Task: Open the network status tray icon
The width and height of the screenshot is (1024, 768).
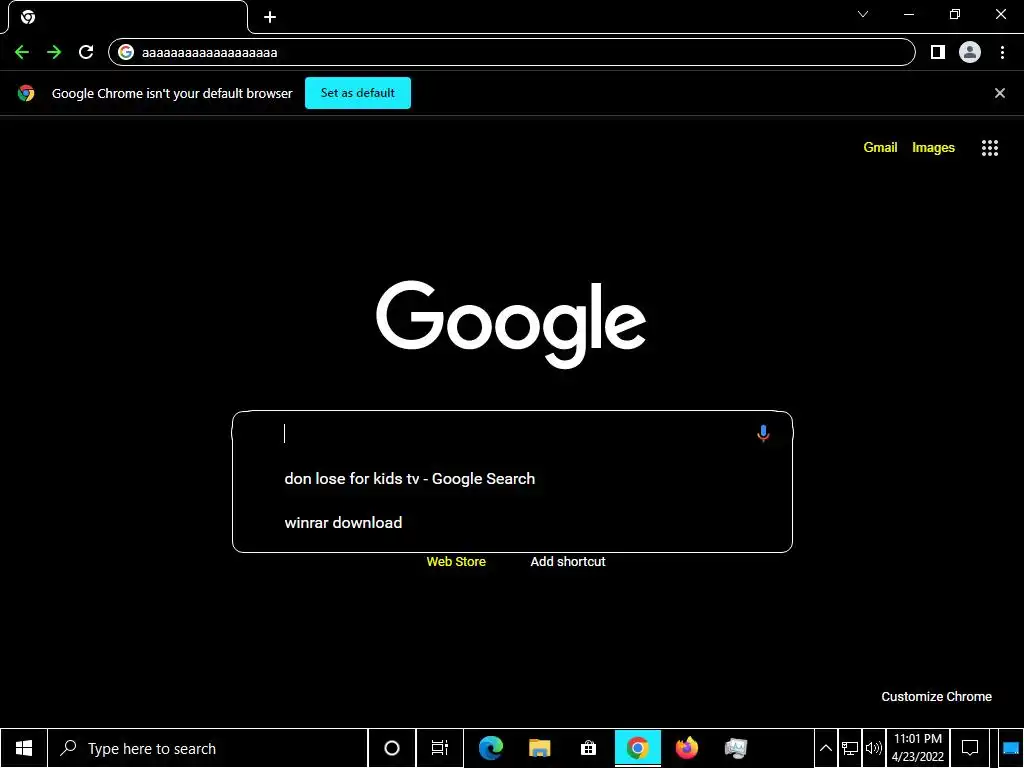Action: (x=850, y=748)
